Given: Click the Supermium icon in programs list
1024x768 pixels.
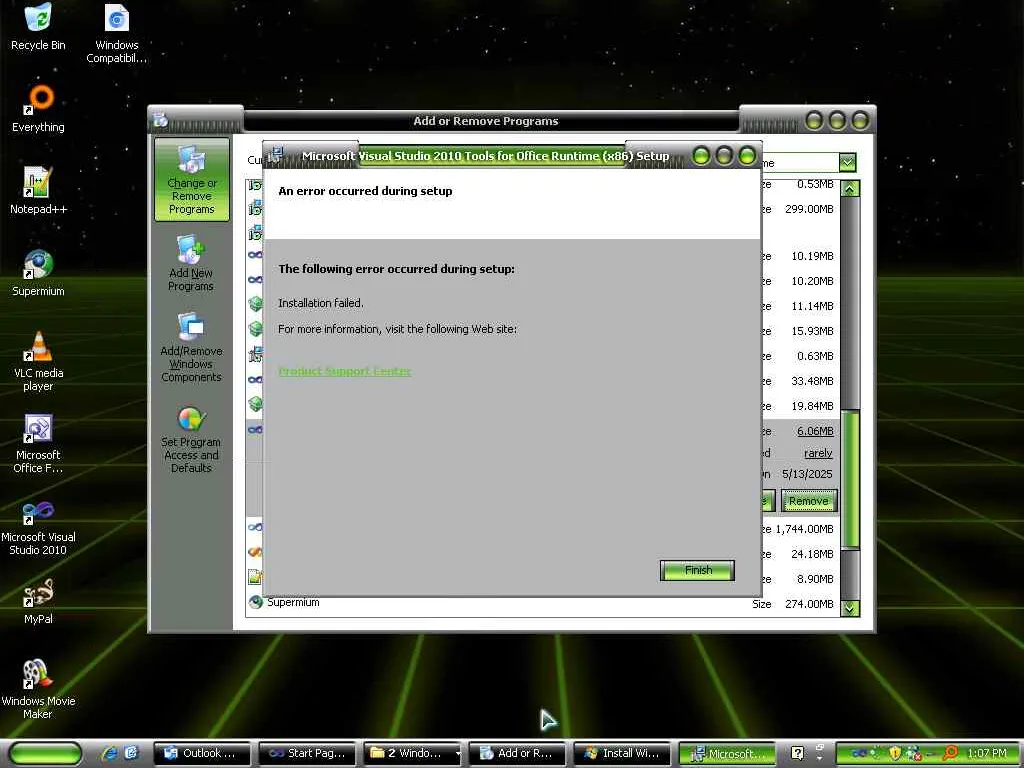Looking at the screenshot, I should click(x=255, y=602).
